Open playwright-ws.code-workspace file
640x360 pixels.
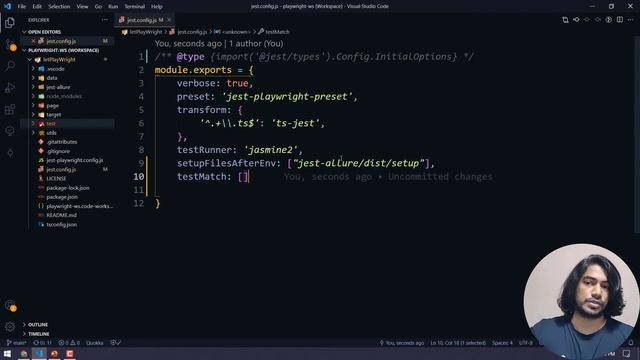click(x=79, y=206)
